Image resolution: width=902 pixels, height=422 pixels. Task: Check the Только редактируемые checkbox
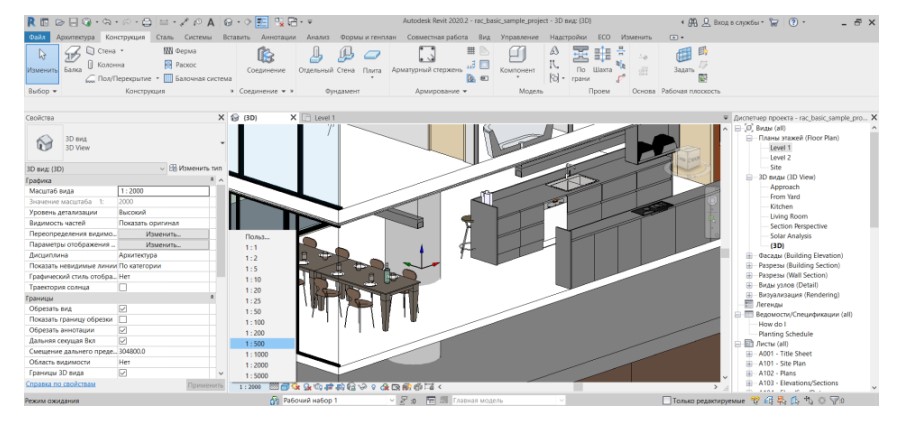click(x=667, y=400)
